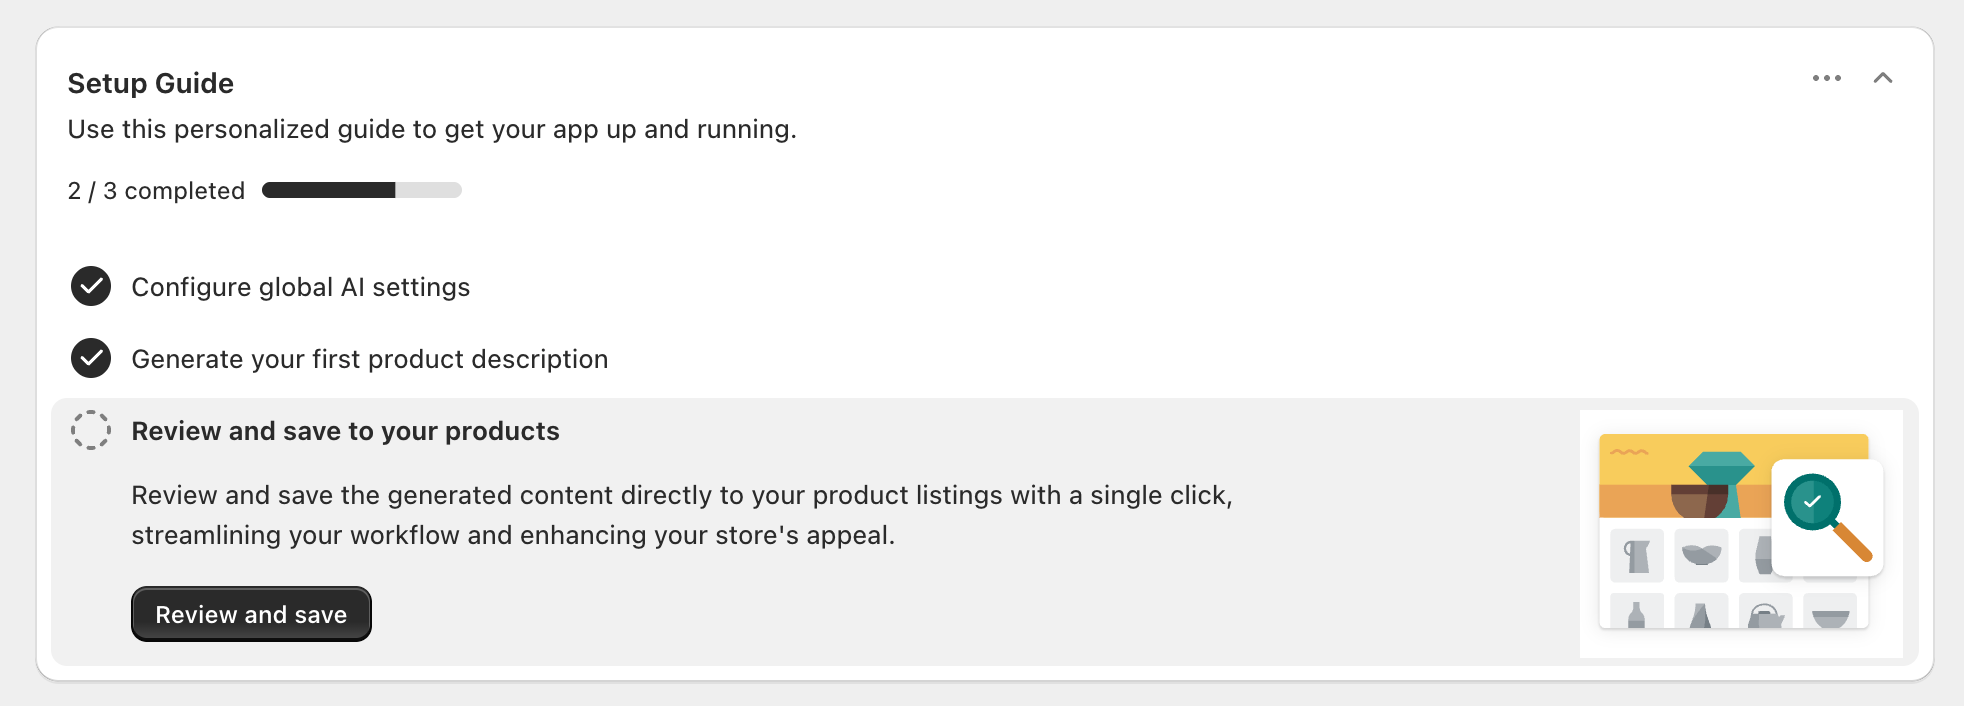Screen dimensions: 1964x706
Task: Click the review step description paragraph
Action: (x=681, y=515)
